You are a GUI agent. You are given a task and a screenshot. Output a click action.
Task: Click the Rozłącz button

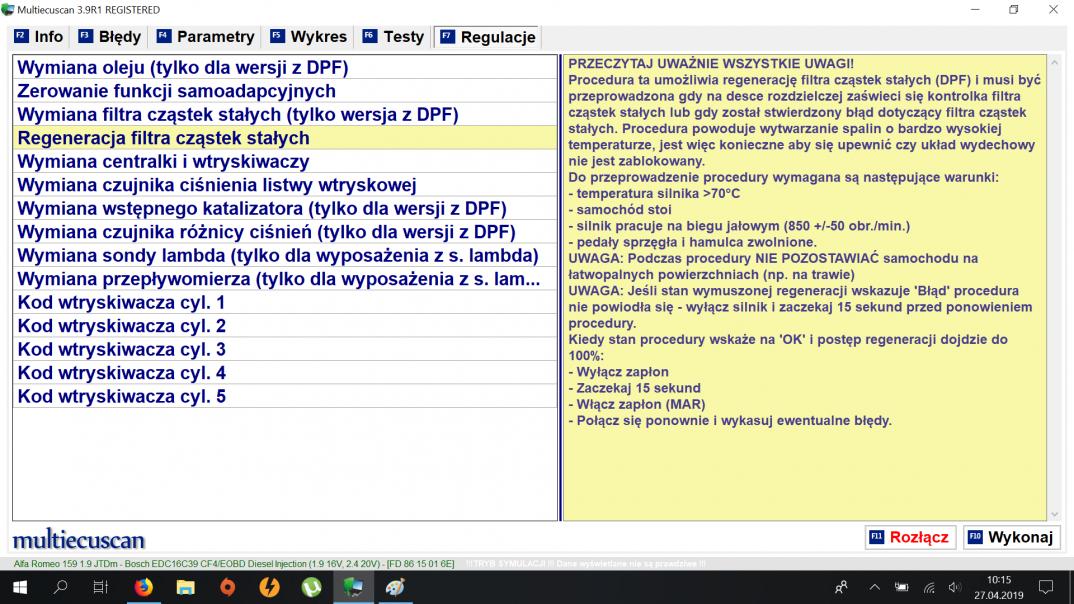(910, 537)
